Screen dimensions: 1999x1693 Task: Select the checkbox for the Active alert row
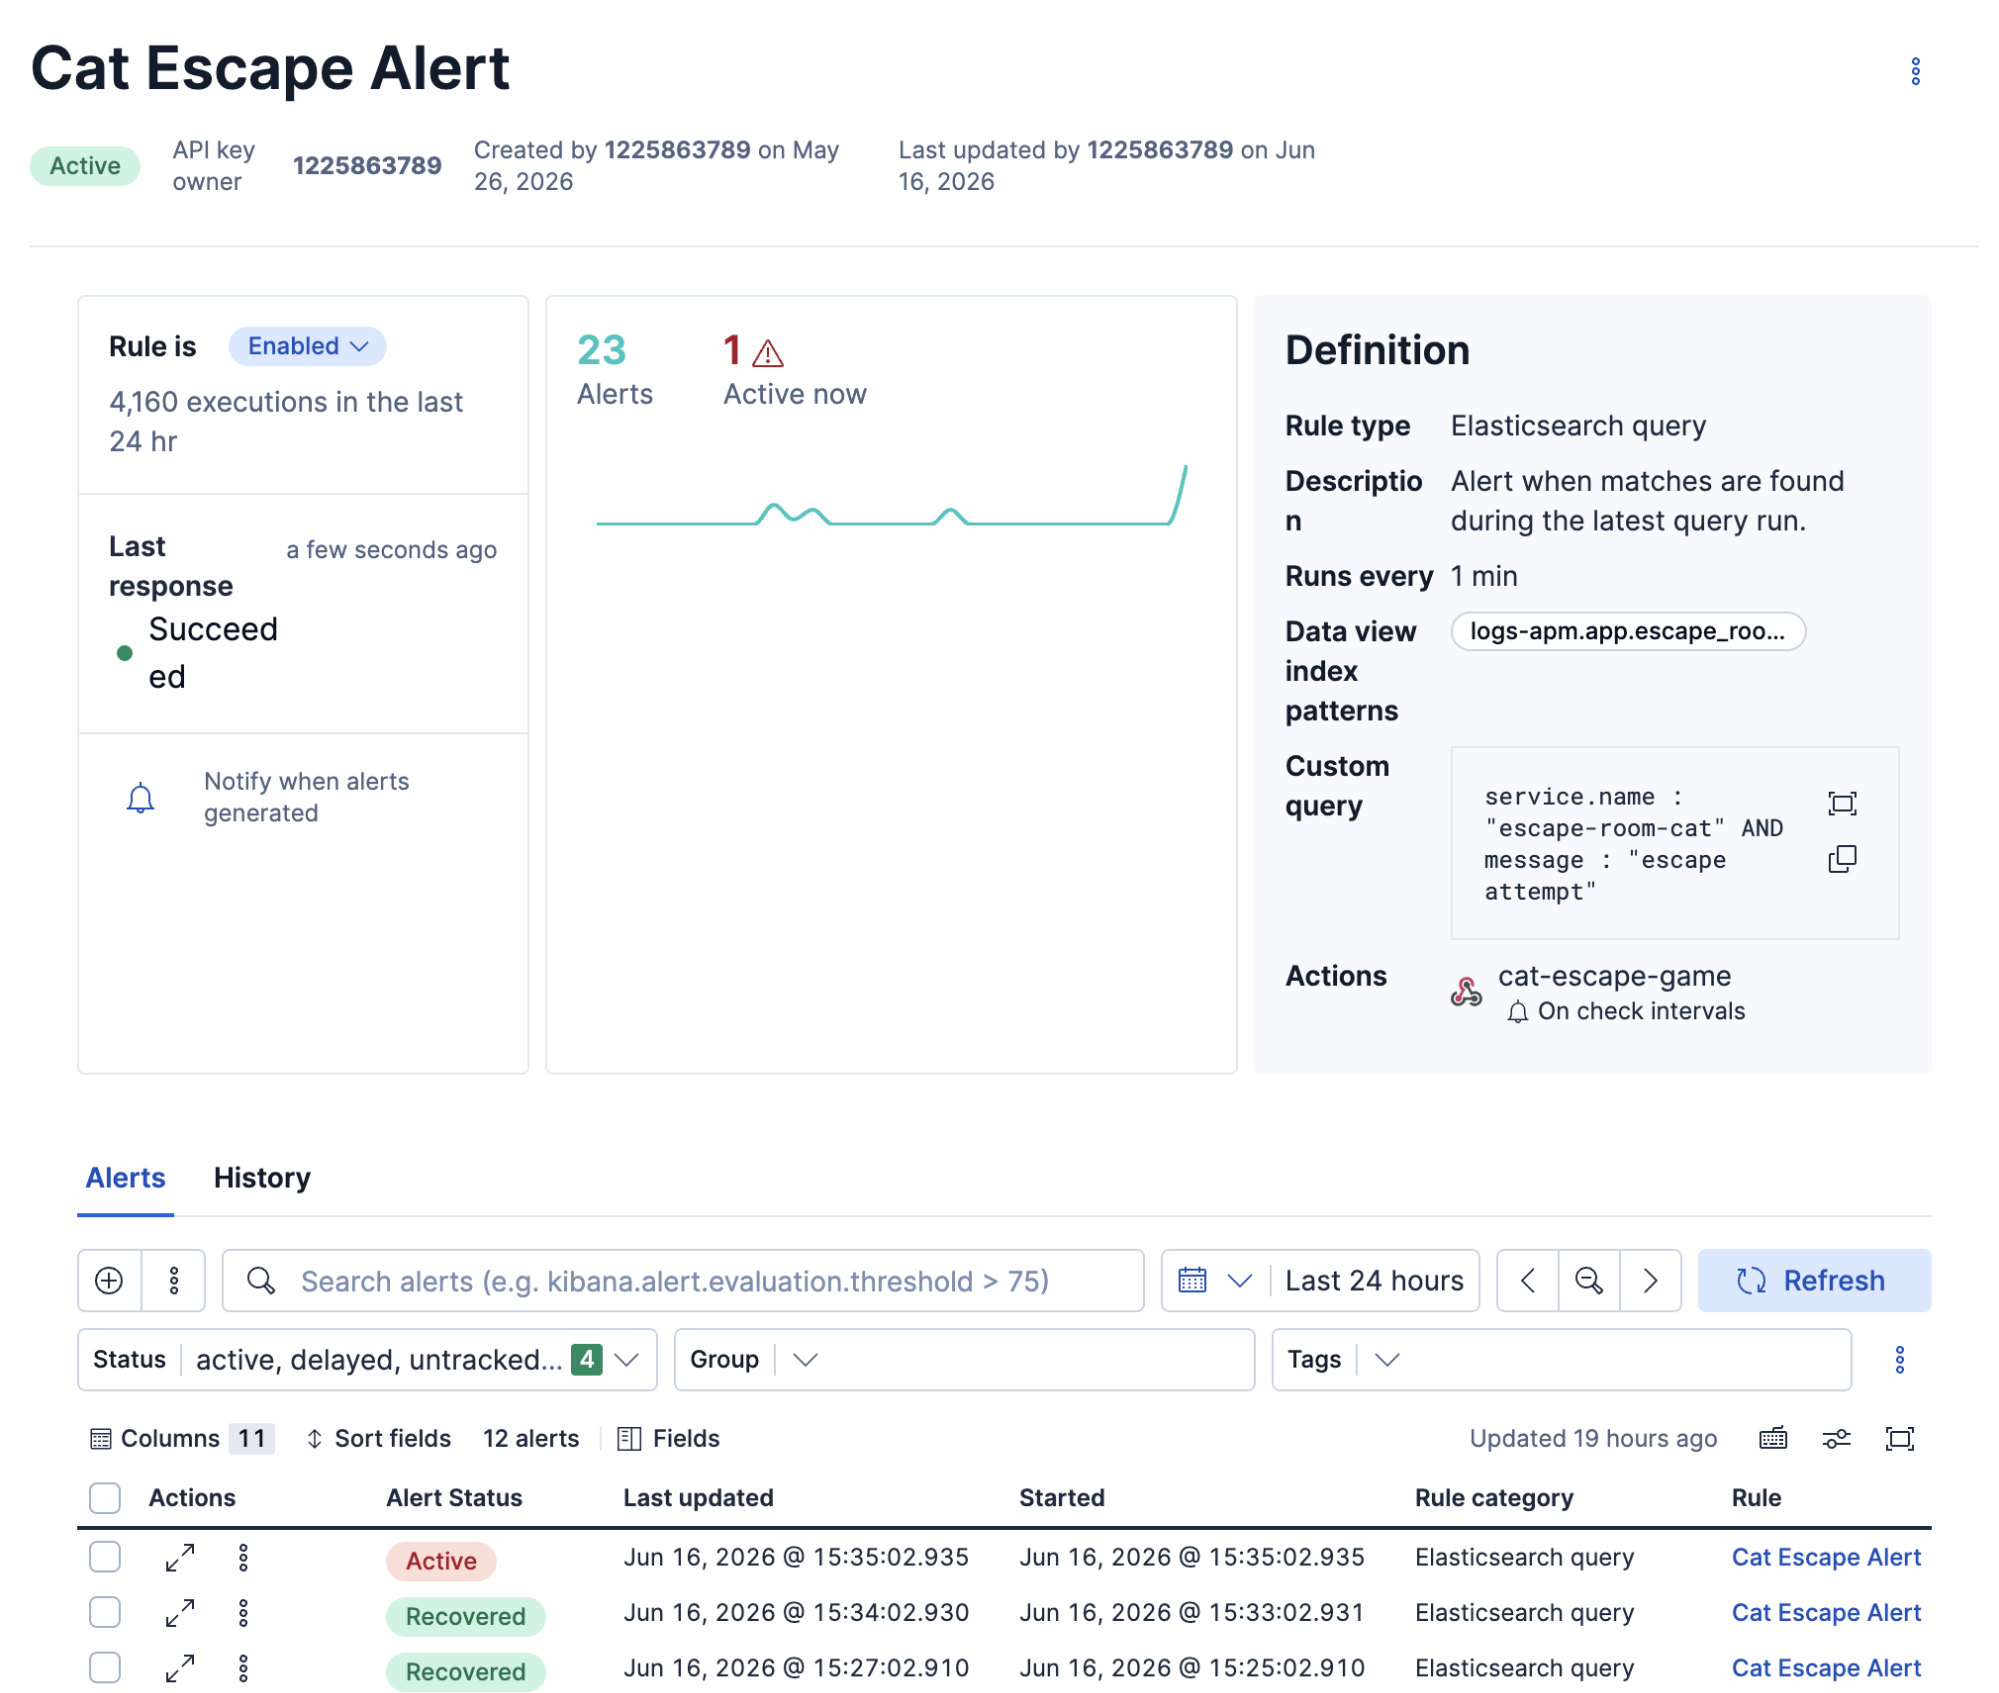point(105,1557)
